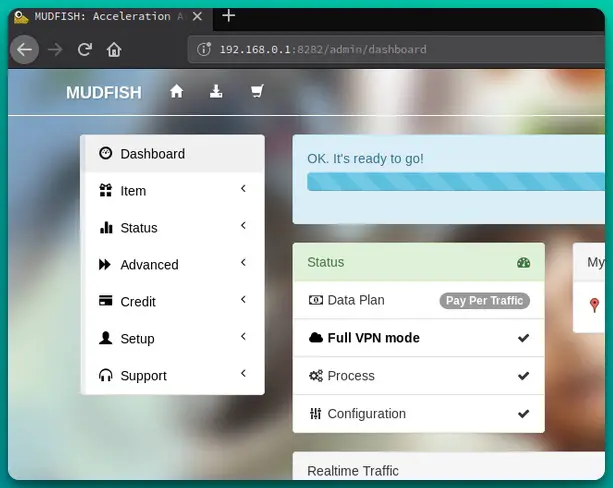Screen dimensions: 613x488
Task: Click the Process label
Action: click(x=351, y=376)
